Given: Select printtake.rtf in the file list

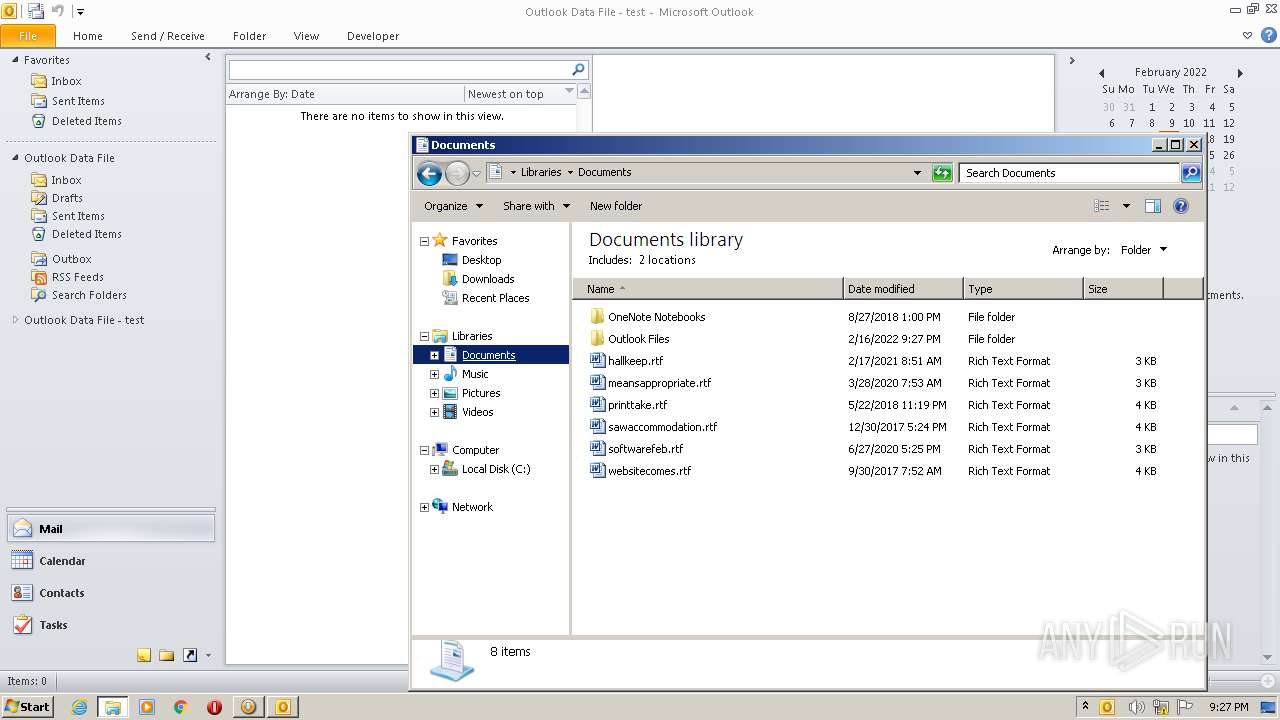Looking at the screenshot, I should point(628,405).
